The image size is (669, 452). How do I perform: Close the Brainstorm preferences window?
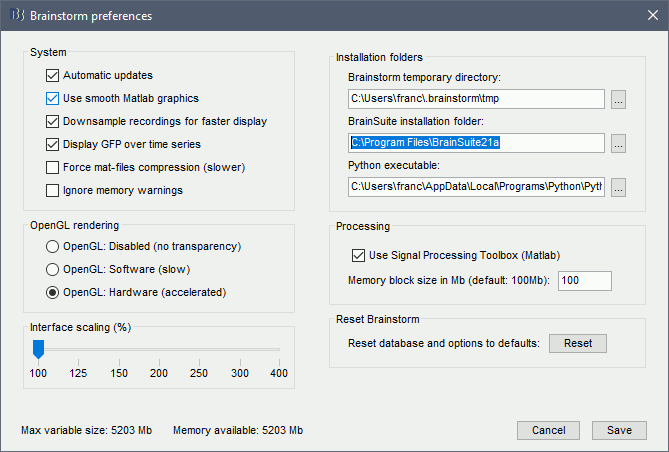pyautogui.click(x=645, y=16)
